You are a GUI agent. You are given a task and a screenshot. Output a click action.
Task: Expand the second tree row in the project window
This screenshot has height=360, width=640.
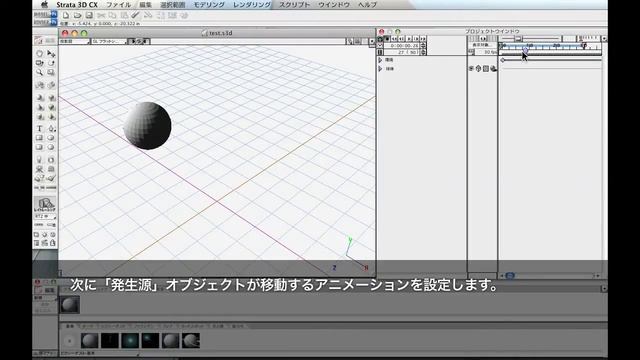coord(380,69)
